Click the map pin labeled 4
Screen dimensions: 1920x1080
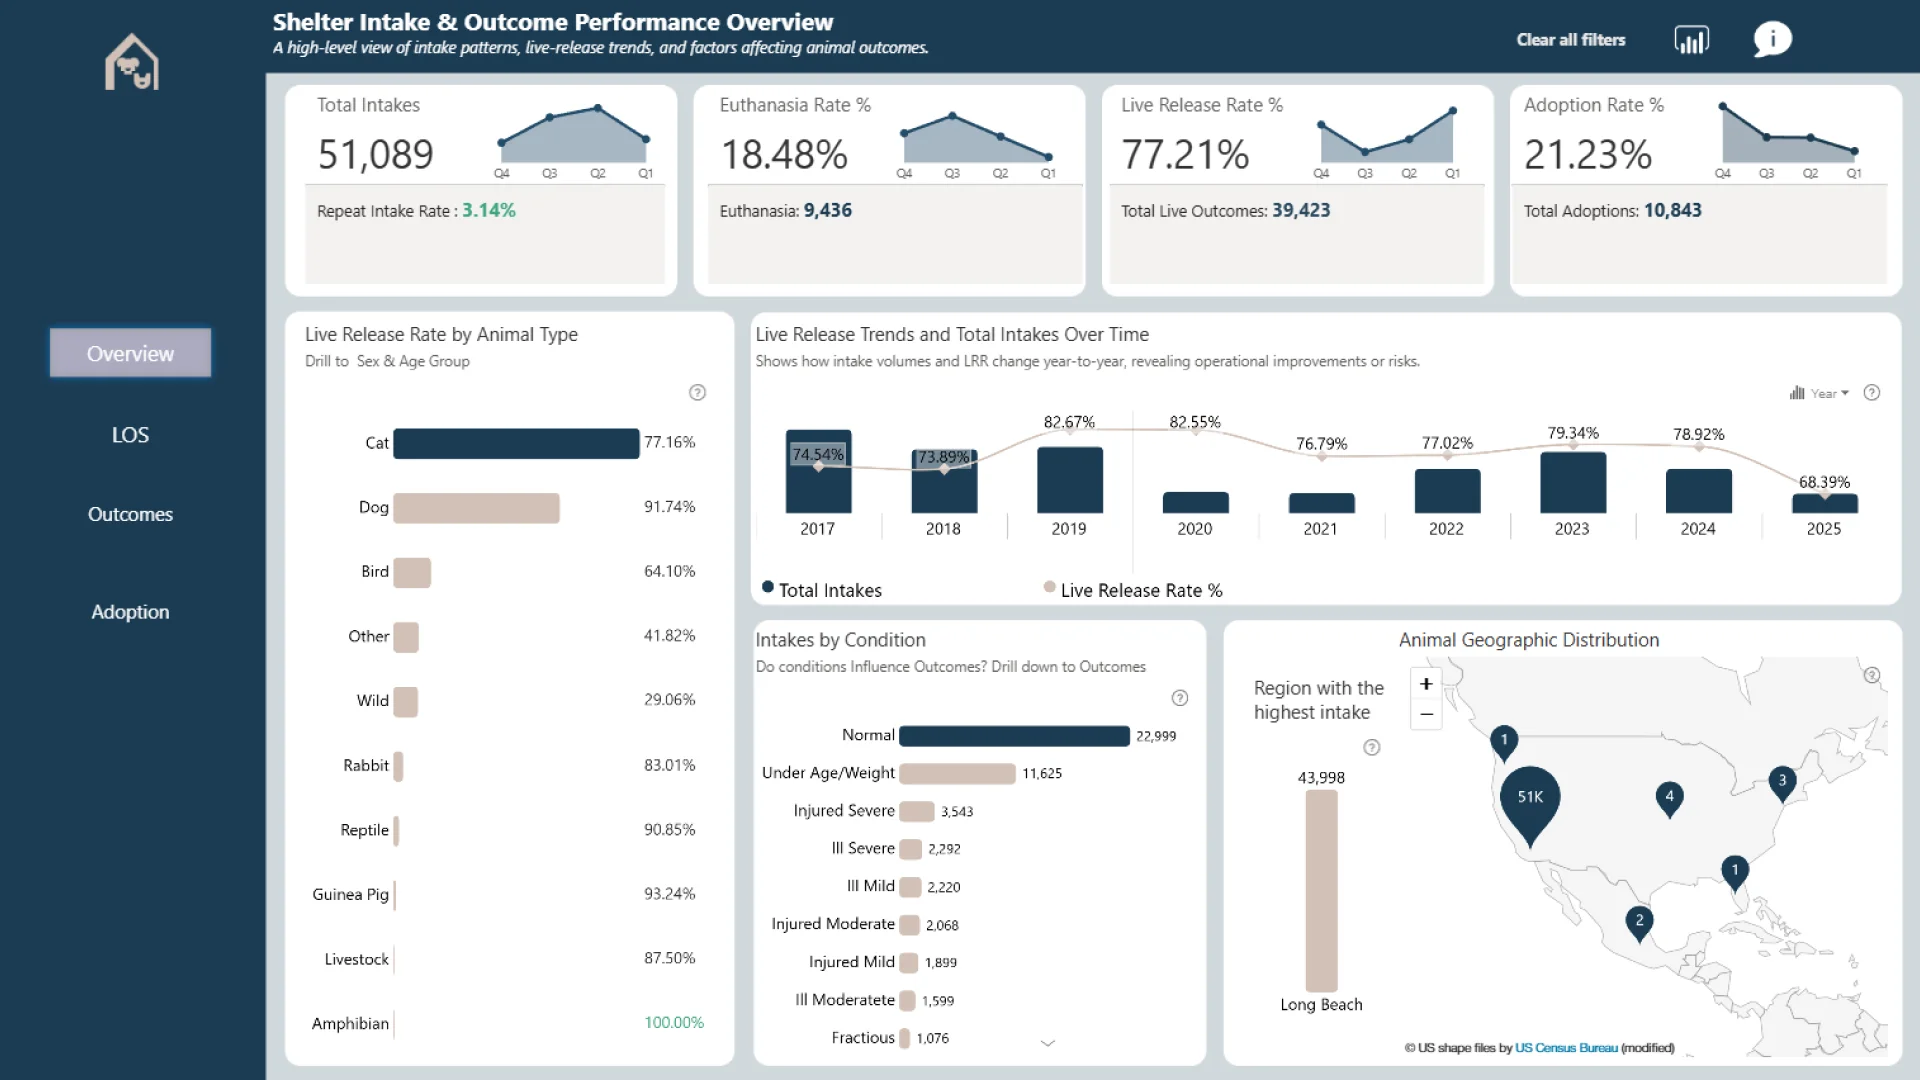coord(1669,798)
